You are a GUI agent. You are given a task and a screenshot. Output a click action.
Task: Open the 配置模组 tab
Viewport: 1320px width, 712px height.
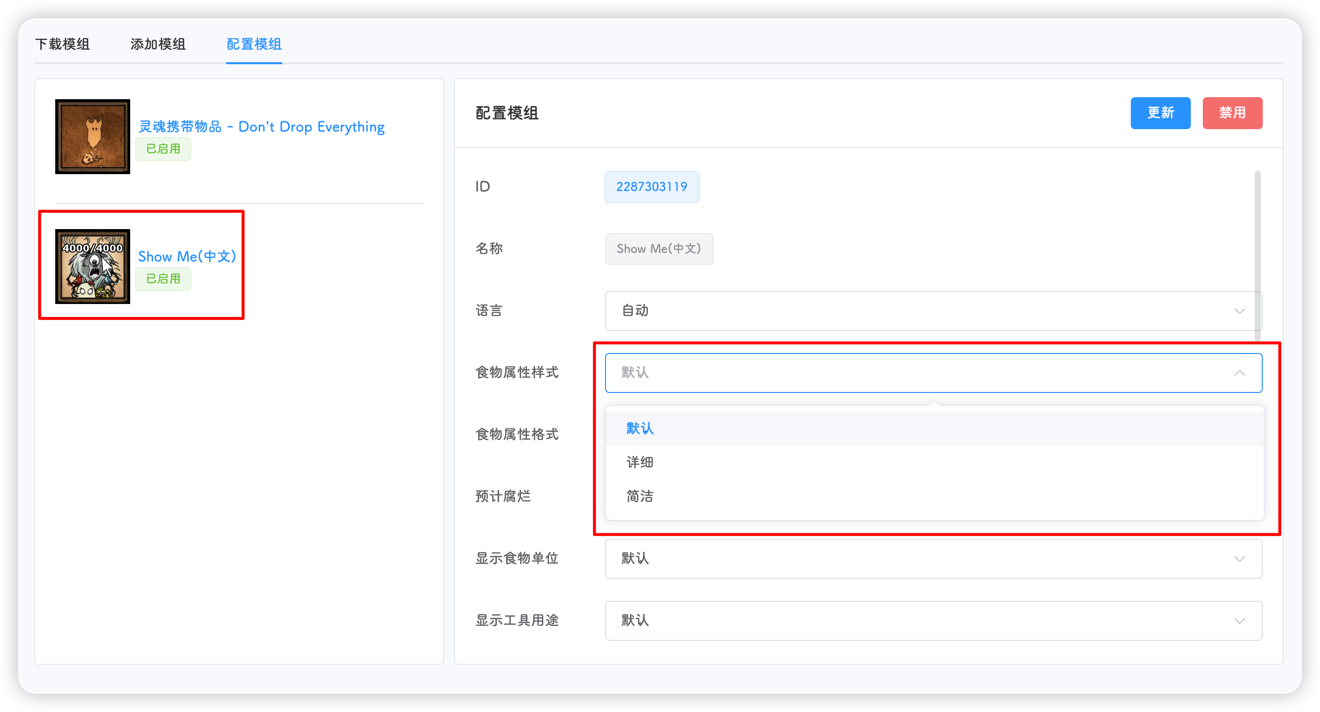point(253,44)
